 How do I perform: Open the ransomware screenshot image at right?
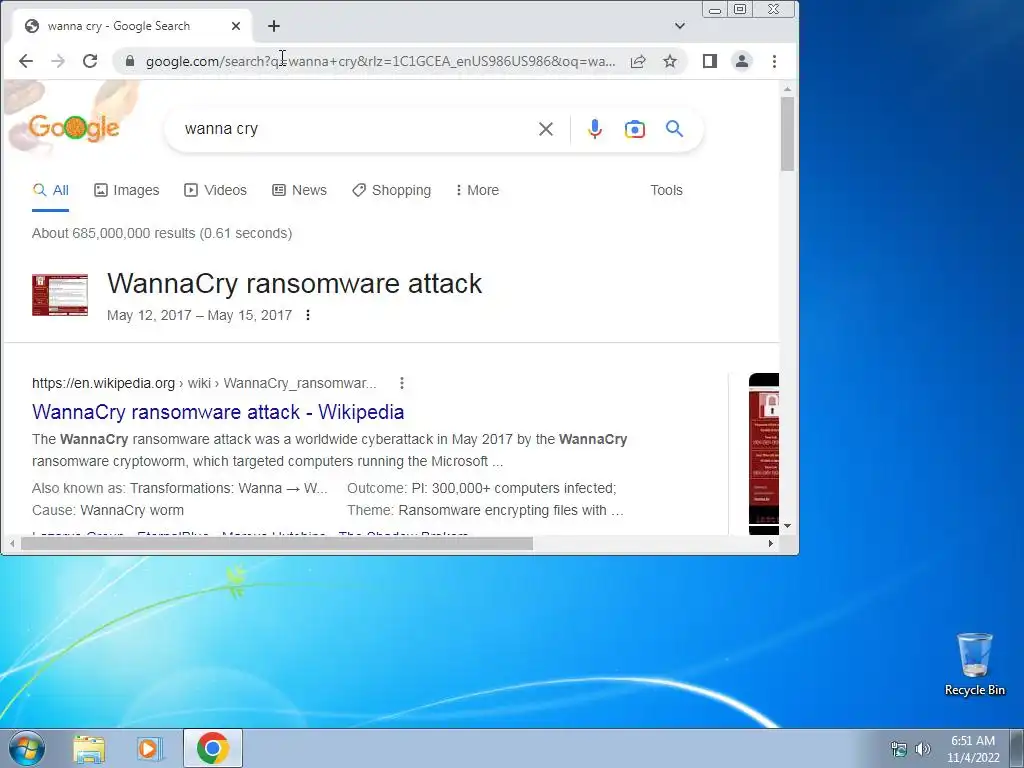click(763, 453)
